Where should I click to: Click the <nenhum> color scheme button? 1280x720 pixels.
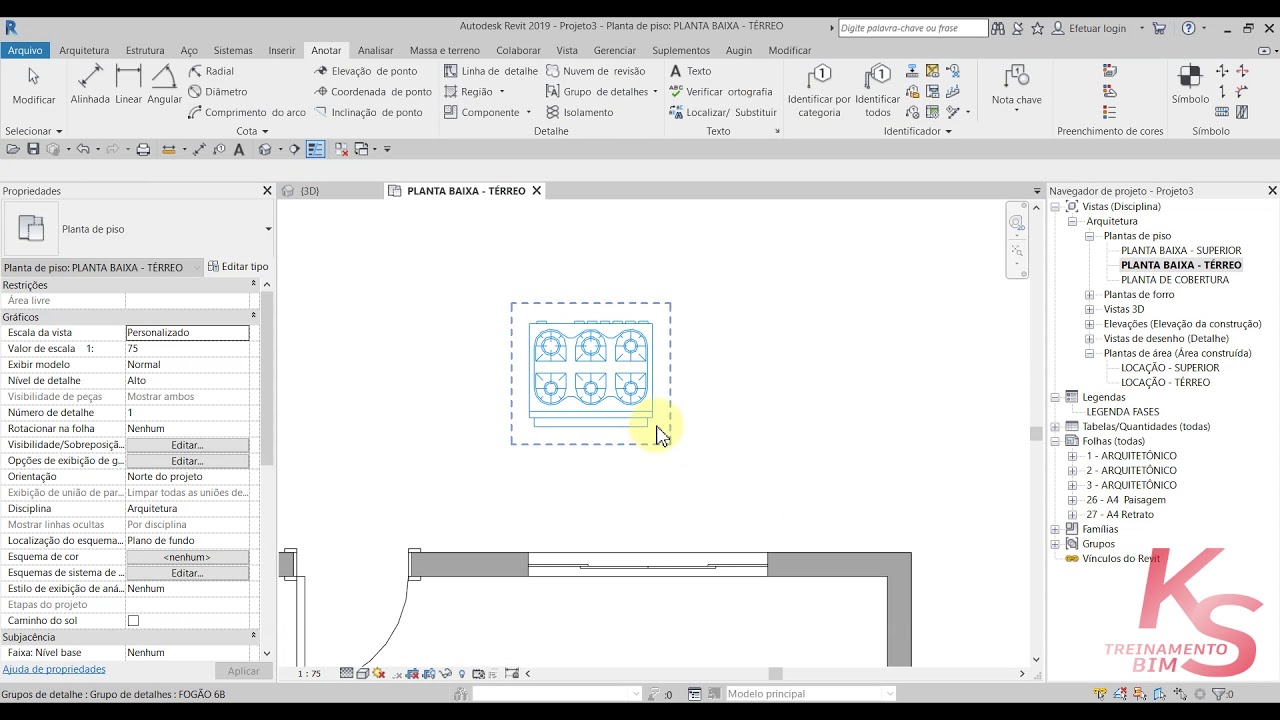pos(187,557)
